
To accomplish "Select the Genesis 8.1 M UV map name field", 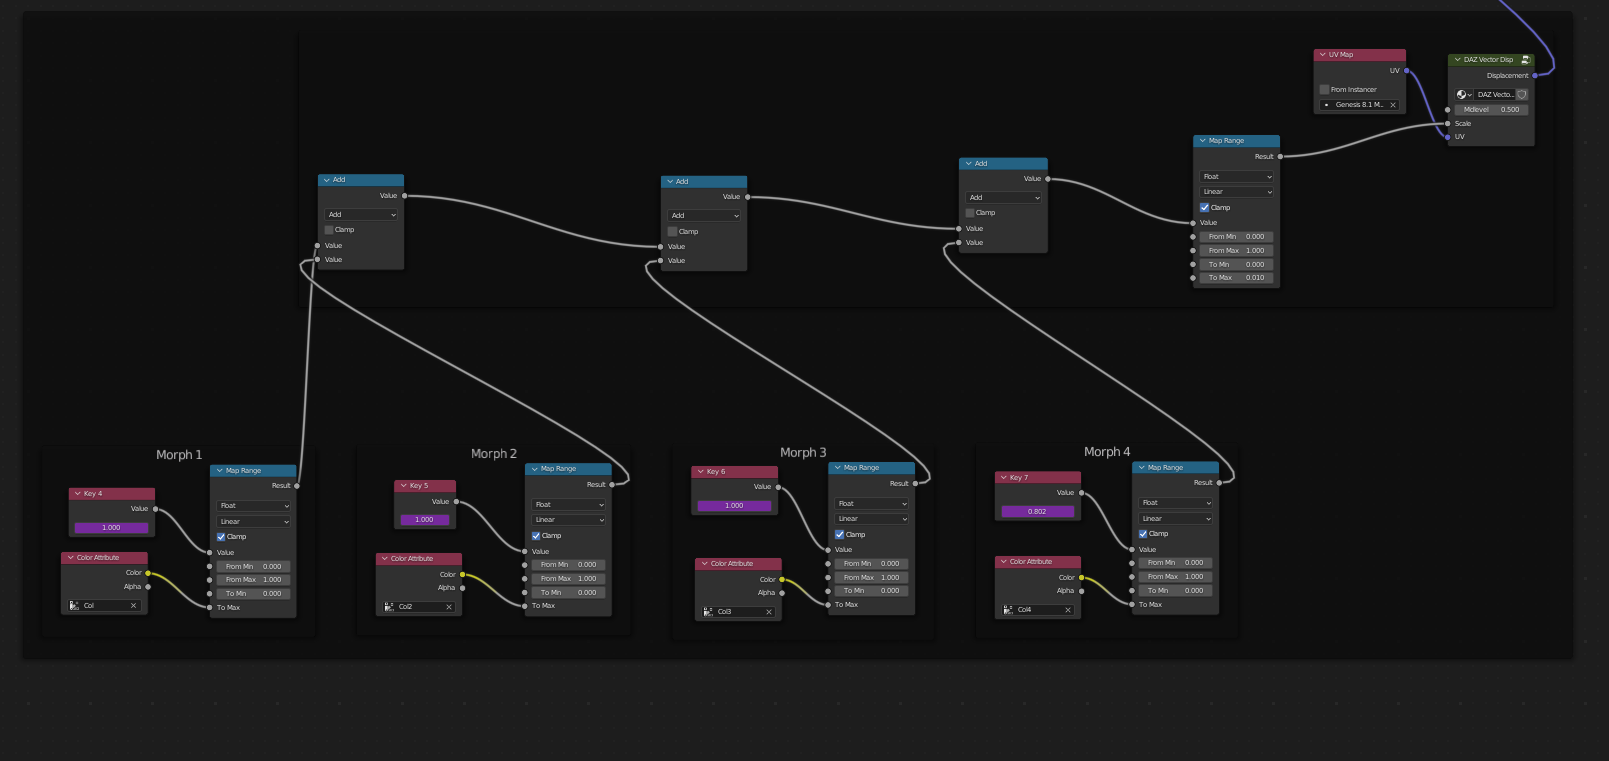I will (1359, 105).
